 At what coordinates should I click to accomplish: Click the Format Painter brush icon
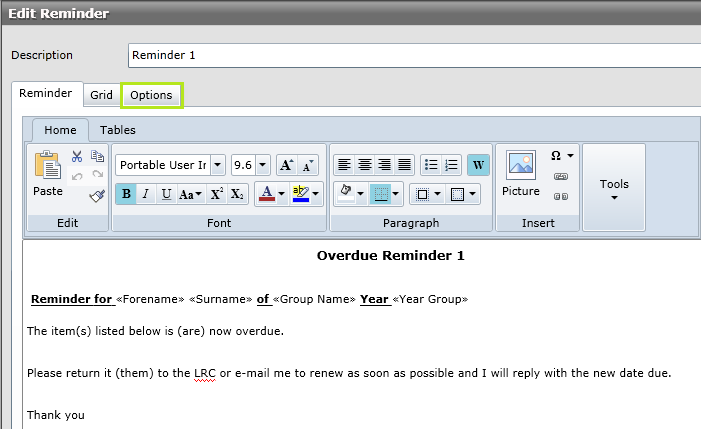(97, 195)
